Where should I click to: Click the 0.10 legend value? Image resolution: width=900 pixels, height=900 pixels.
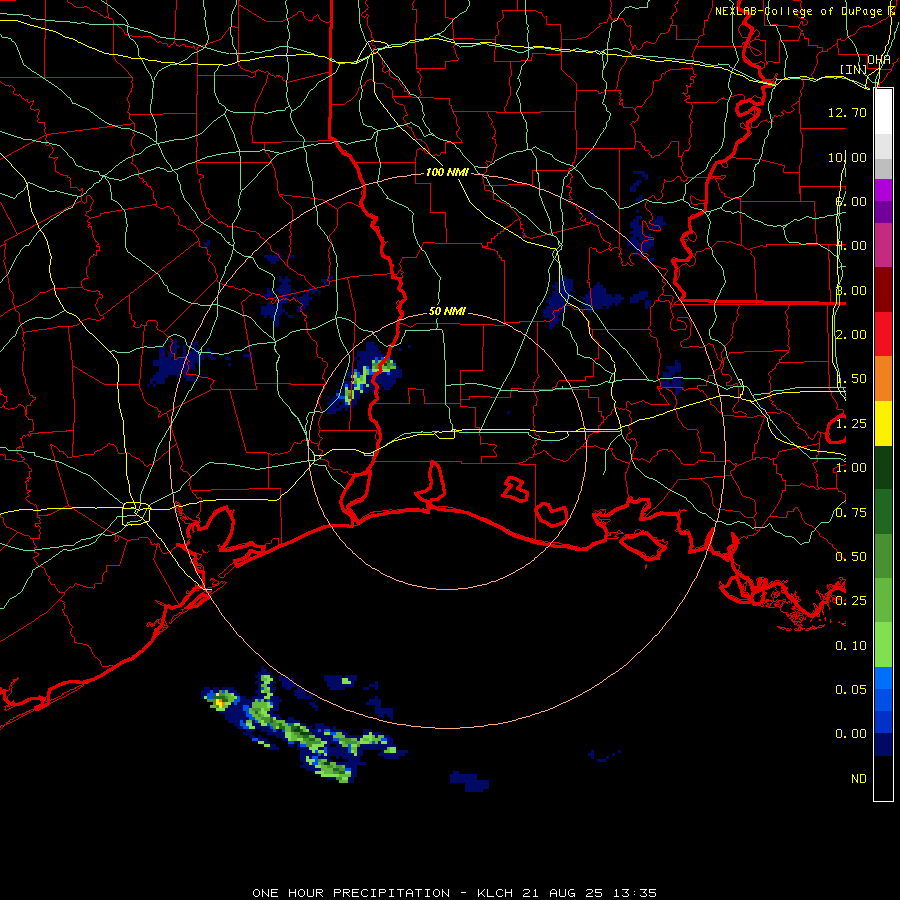click(x=851, y=646)
